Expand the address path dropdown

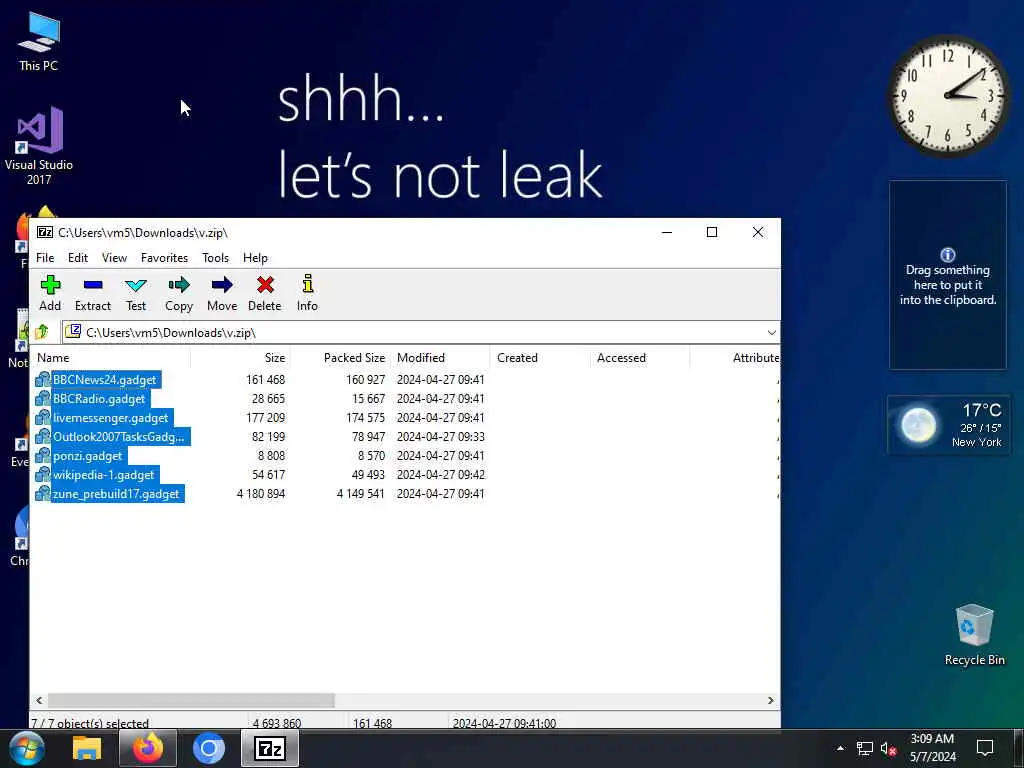(x=771, y=332)
